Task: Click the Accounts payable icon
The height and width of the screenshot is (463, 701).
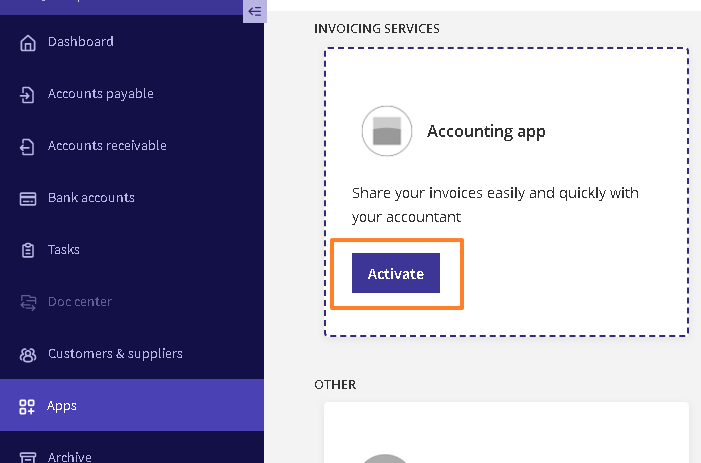Action: click(27, 94)
